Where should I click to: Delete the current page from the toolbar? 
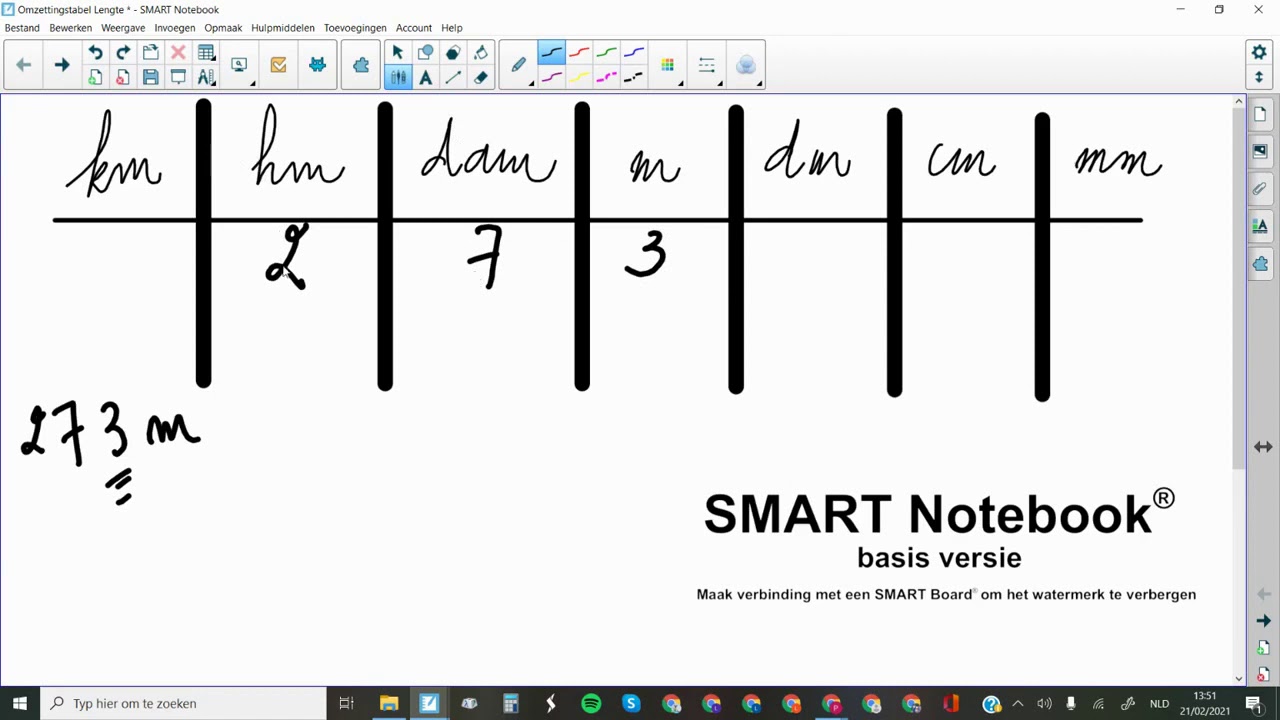coord(122,77)
